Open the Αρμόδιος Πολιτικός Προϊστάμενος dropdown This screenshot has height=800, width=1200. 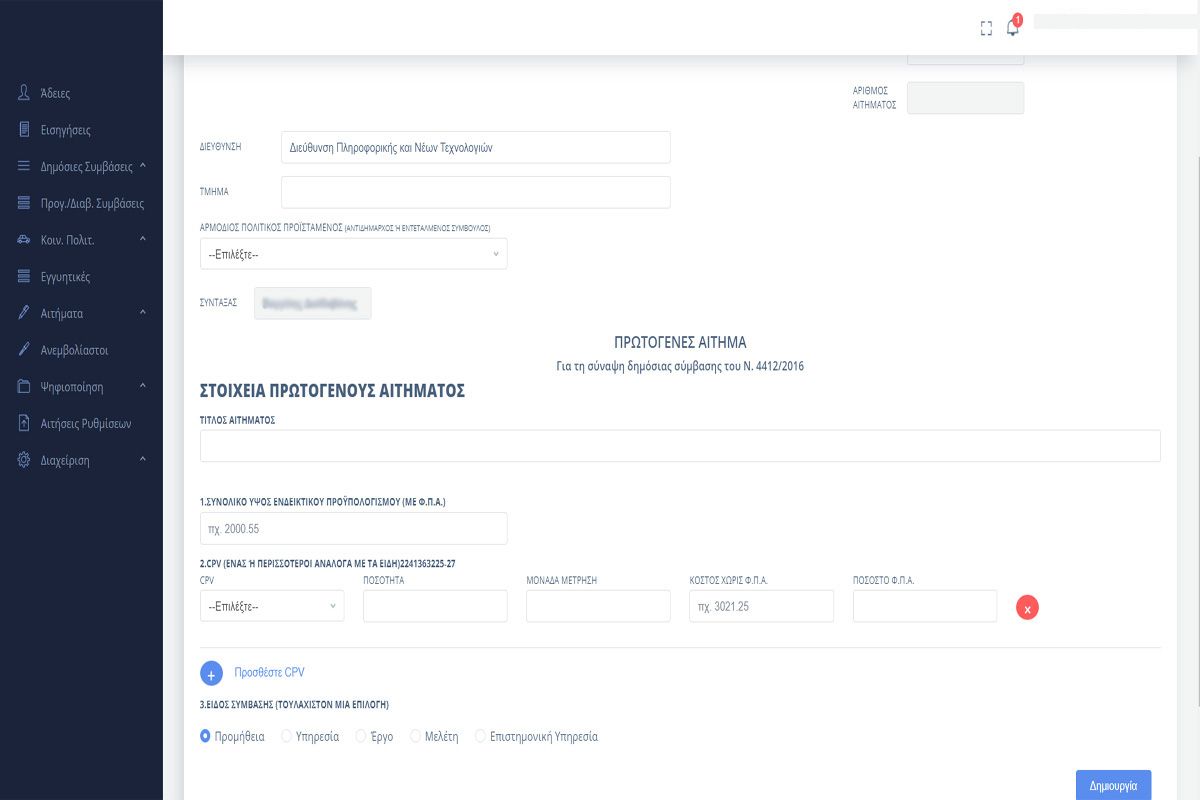354,254
